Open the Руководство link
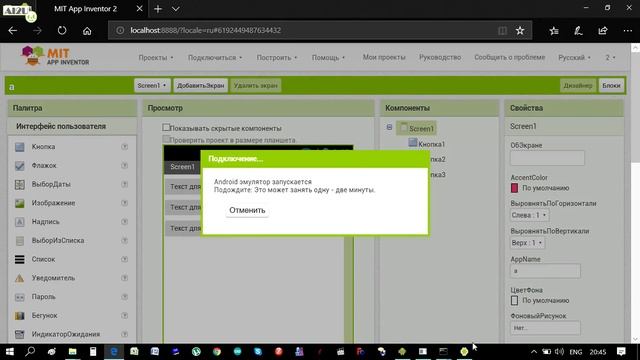This screenshot has width=640, height=360. [440, 58]
